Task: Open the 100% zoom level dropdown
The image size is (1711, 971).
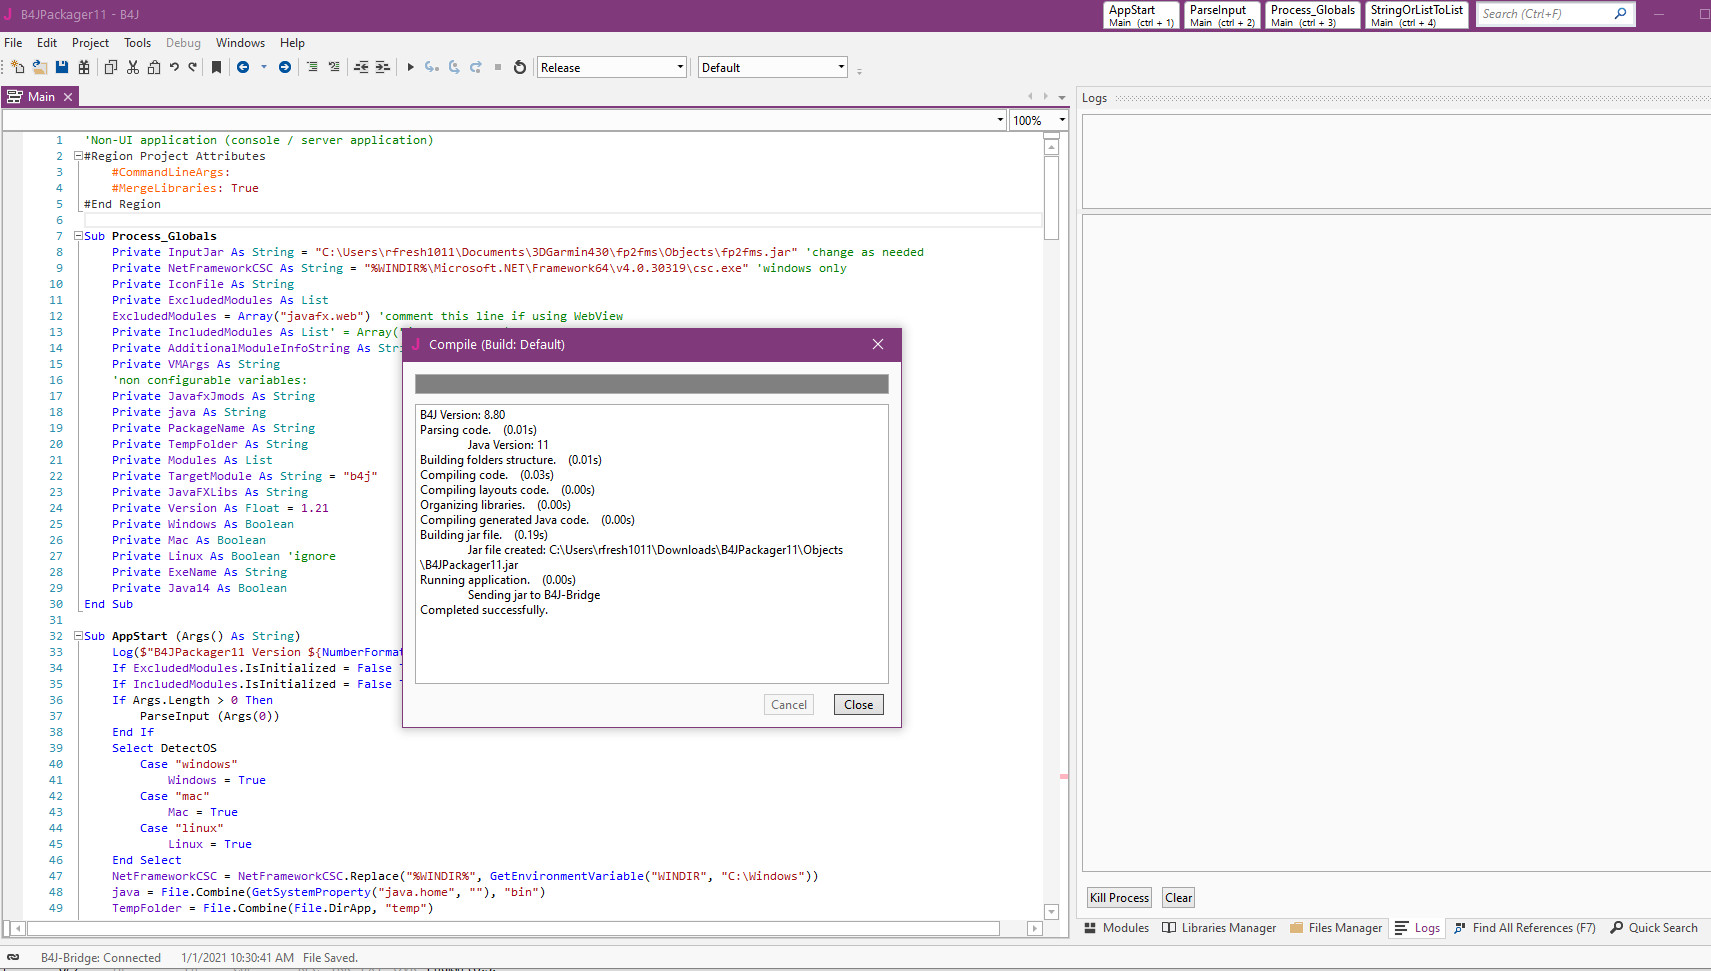Action: (1061, 120)
